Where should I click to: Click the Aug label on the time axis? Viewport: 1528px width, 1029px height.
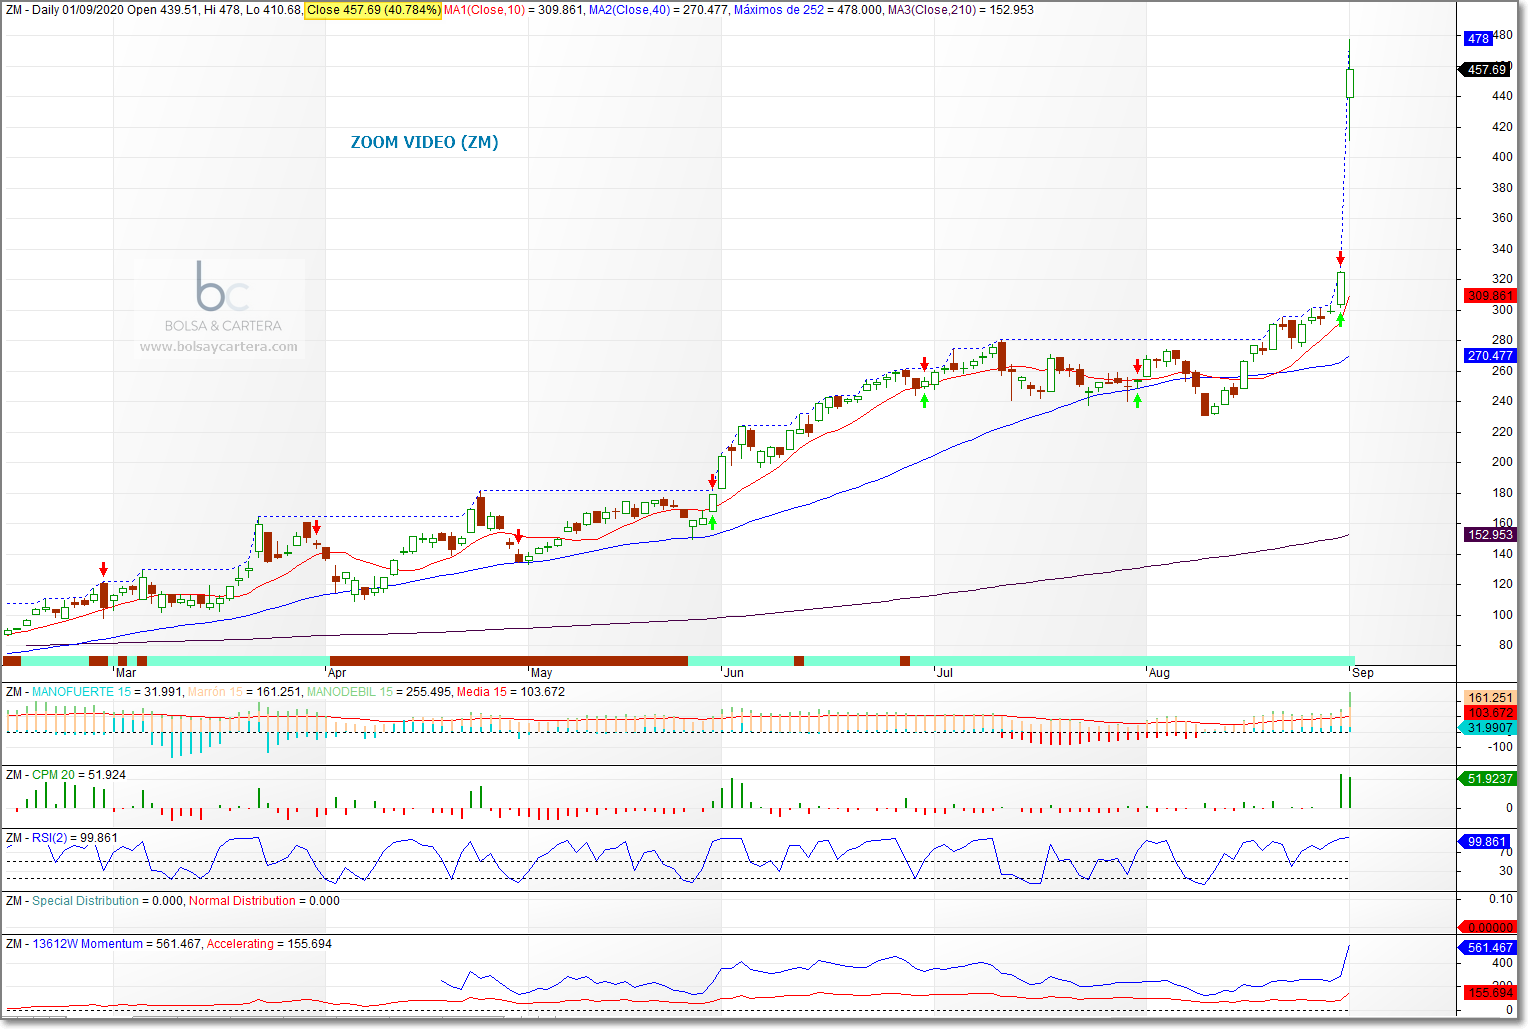coord(1159,673)
